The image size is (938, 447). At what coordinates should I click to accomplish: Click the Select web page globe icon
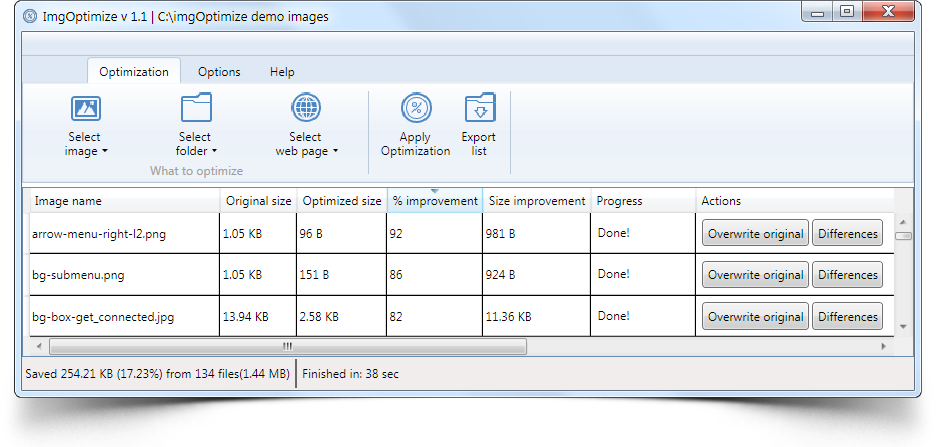click(x=306, y=108)
